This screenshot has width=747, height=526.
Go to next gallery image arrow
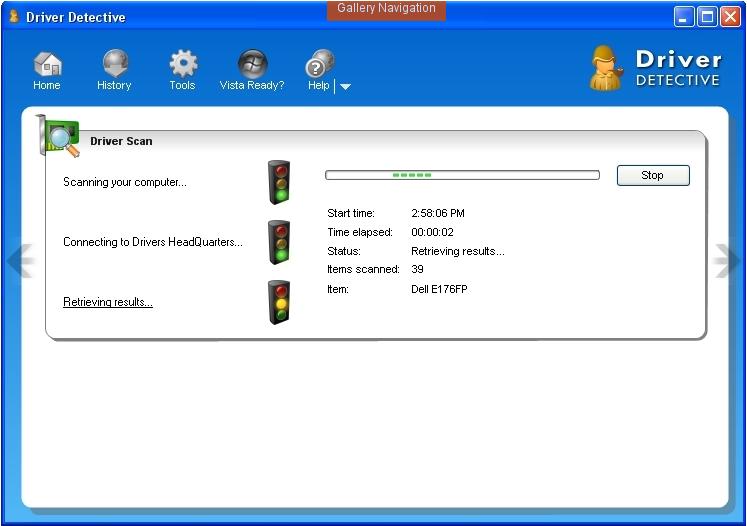tap(727, 260)
